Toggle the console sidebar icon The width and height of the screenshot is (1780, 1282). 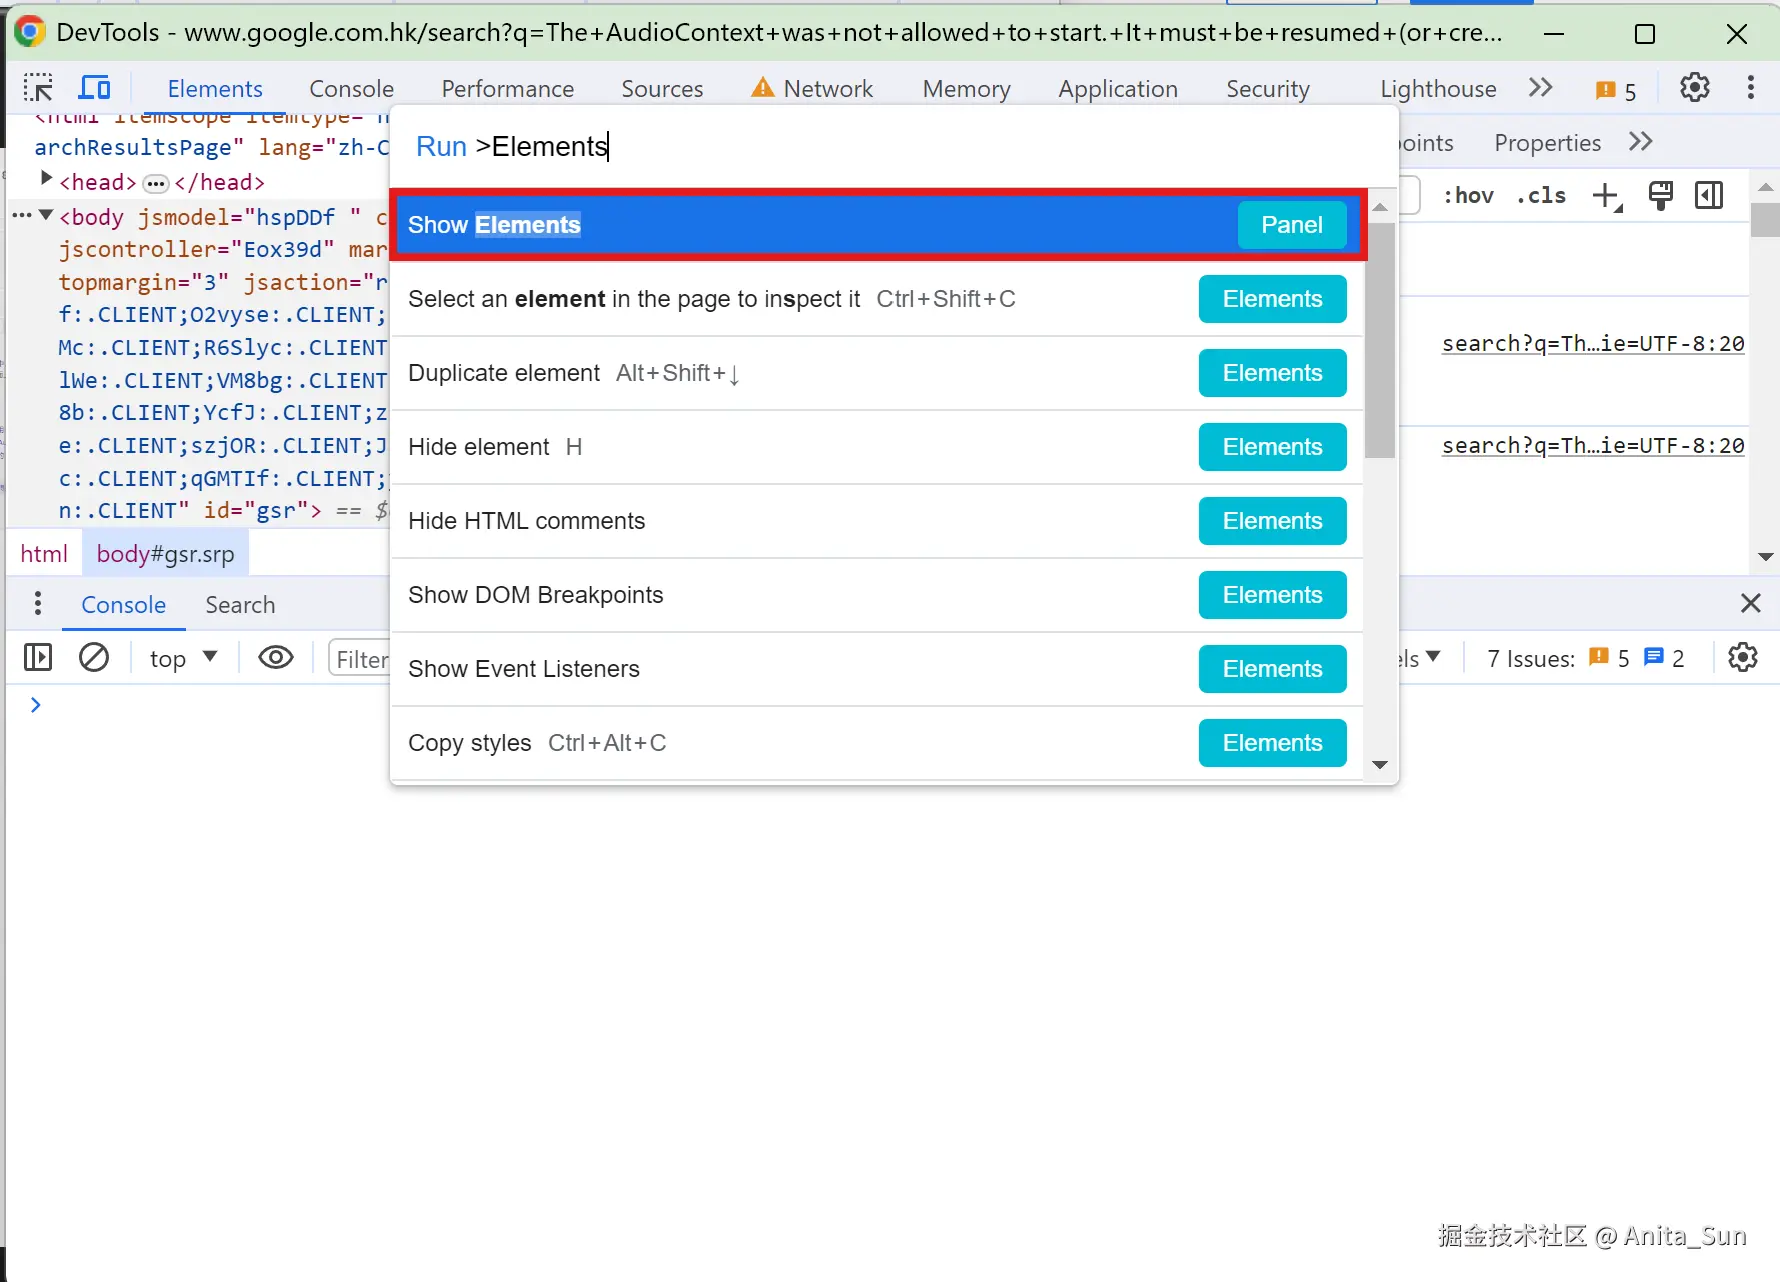click(x=38, y=657)
